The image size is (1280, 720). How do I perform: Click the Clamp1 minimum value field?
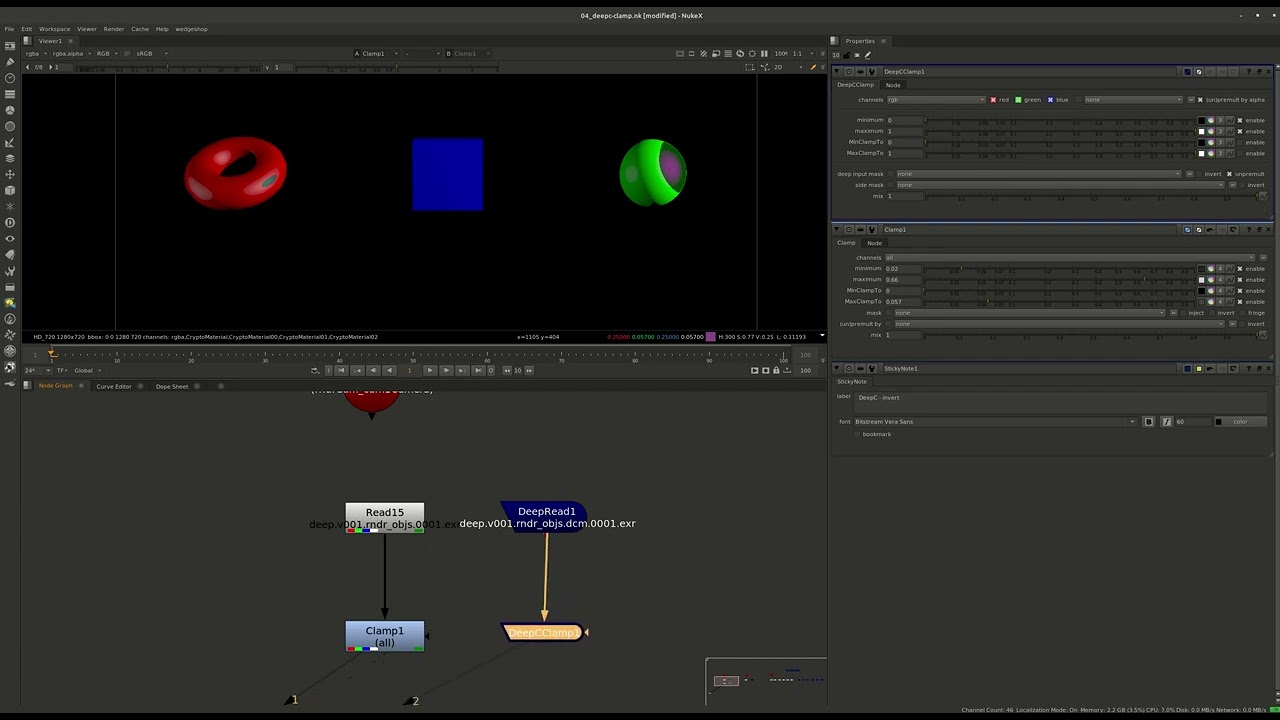point(903,269)
